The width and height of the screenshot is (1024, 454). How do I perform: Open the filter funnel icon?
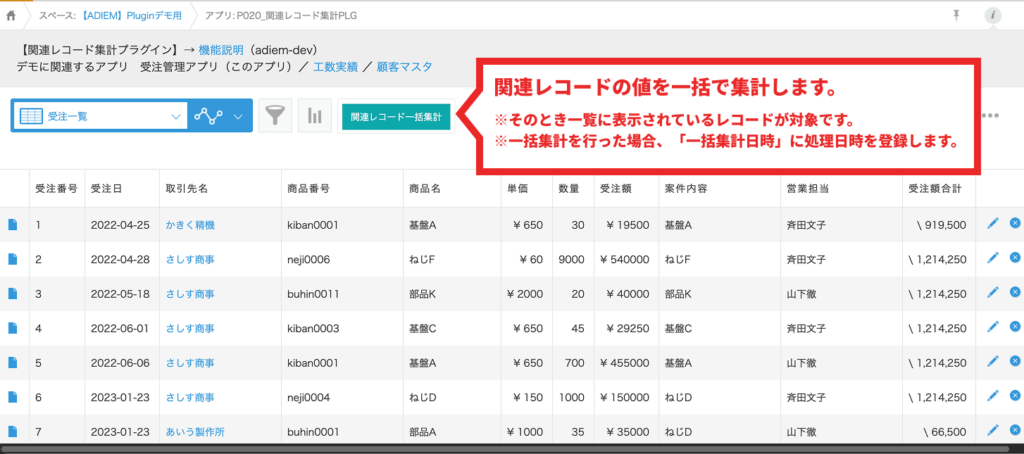click(x=275, y=116)
